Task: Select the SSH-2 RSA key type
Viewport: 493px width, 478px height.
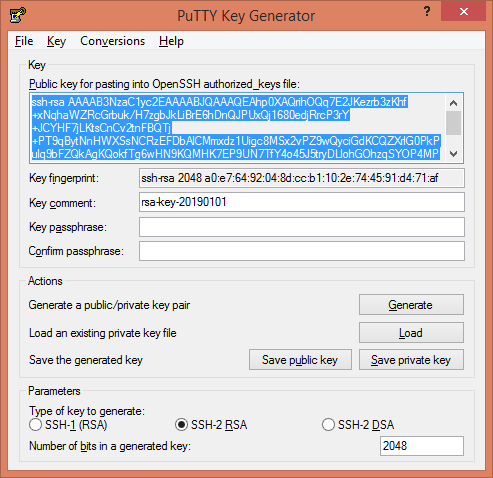Action: point(211,425)
